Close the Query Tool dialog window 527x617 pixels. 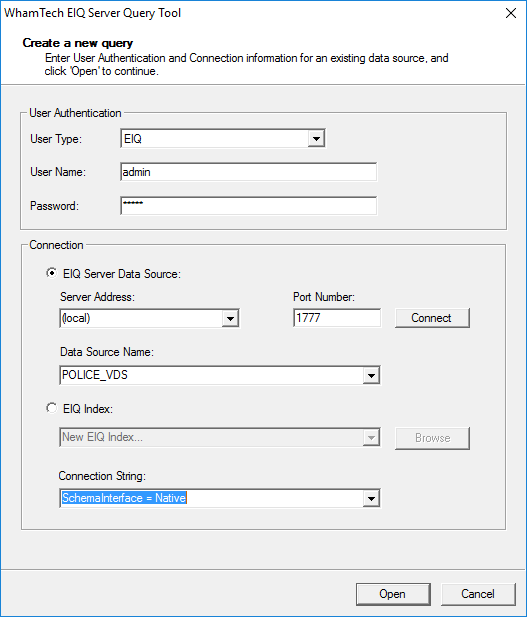coord(511,13)
